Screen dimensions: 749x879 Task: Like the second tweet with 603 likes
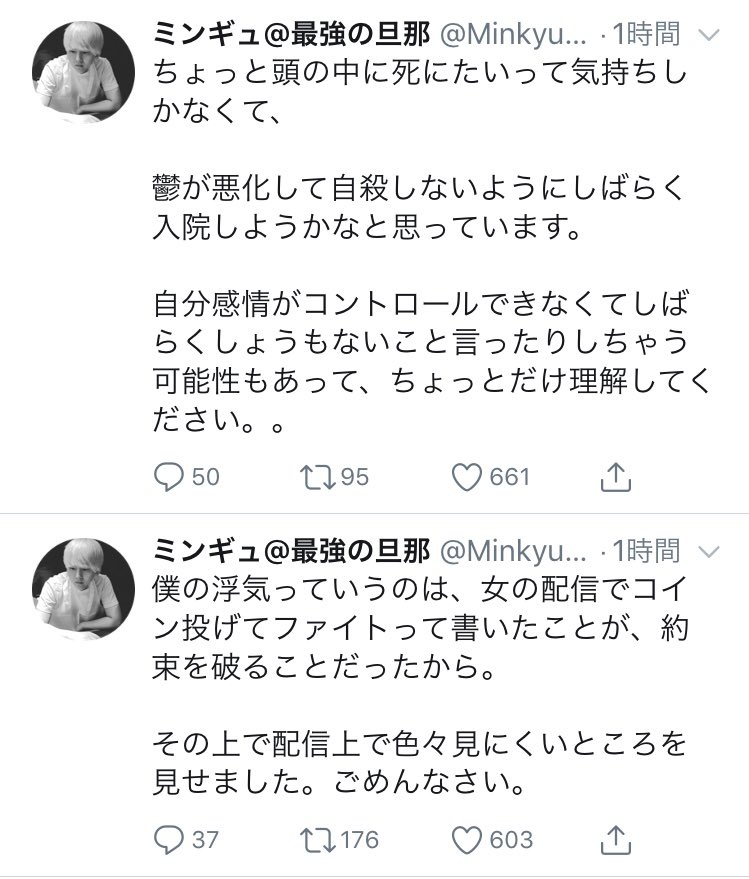(467, 838)
